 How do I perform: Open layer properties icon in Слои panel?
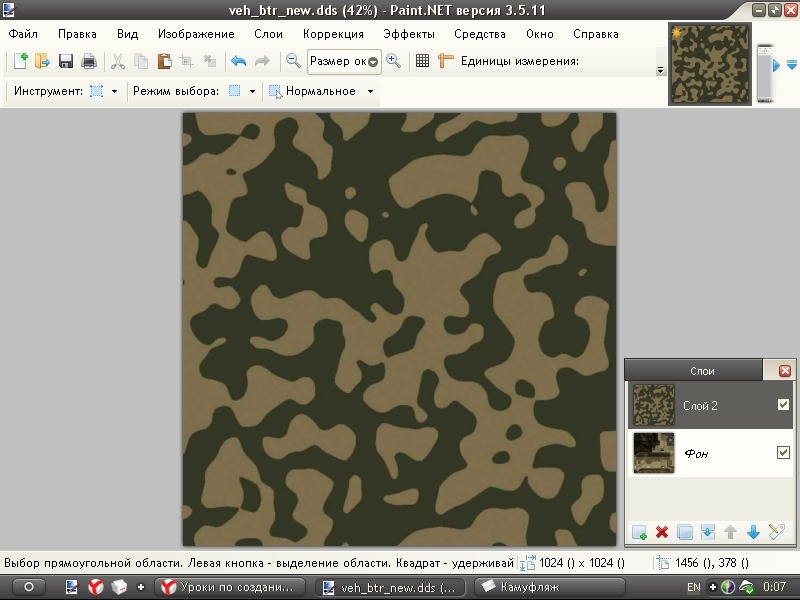[x=777, y=532]
